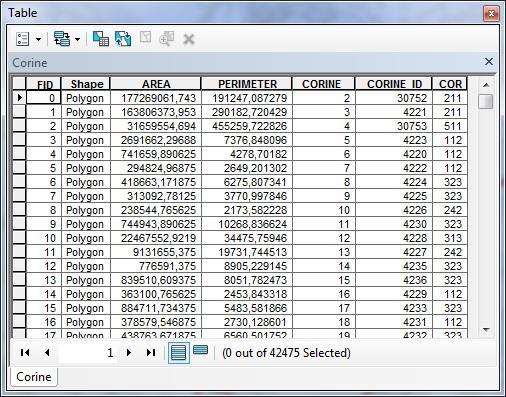
Task: Click PERIMETER cell 3770,997846
Action: 247,196
